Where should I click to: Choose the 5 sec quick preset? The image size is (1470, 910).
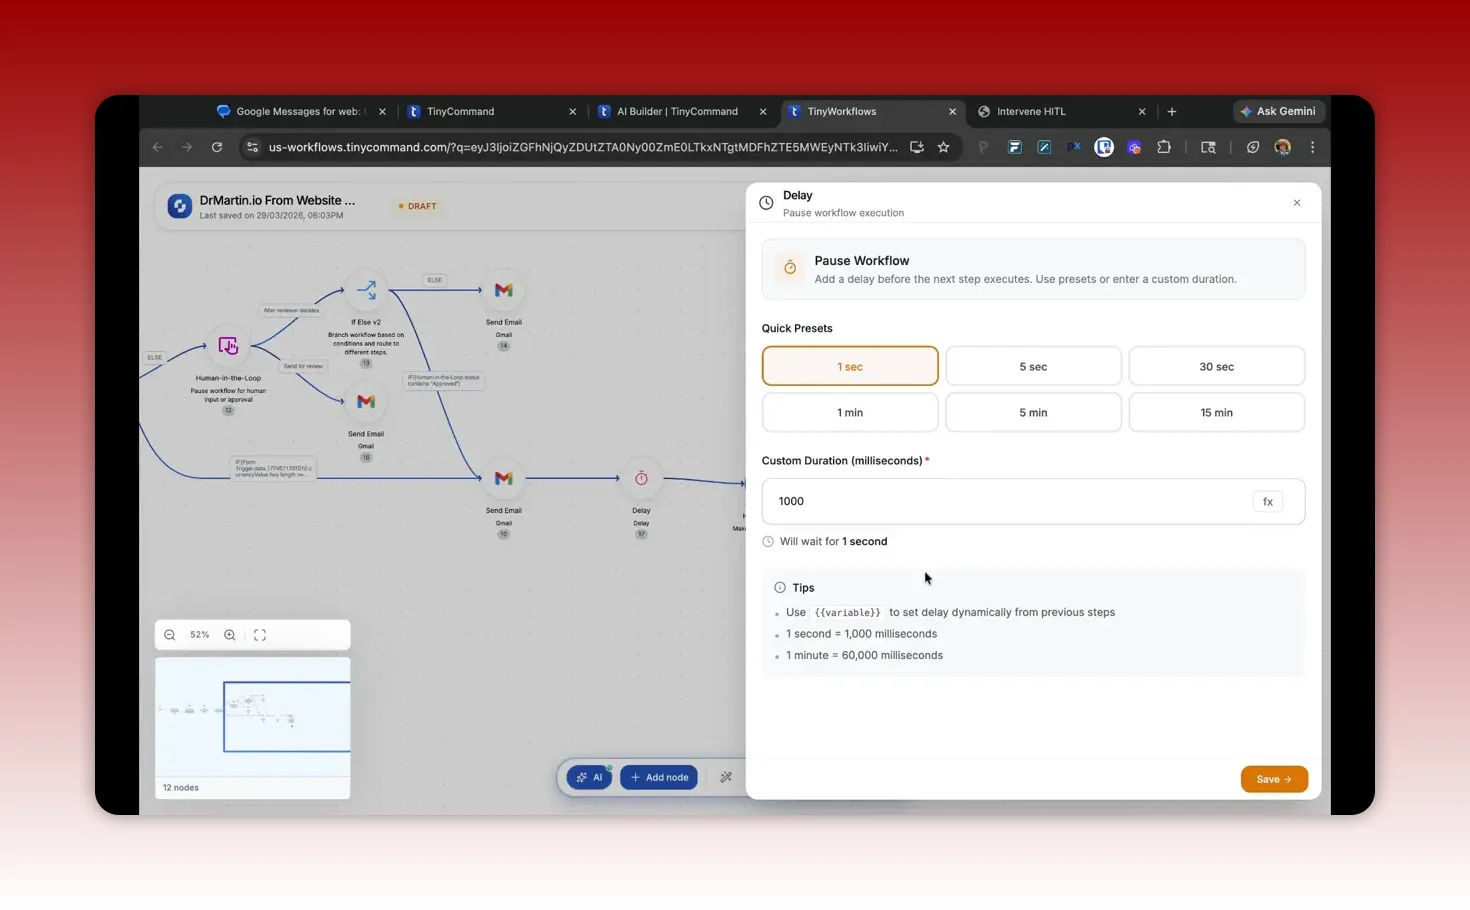pos(1033,366)
